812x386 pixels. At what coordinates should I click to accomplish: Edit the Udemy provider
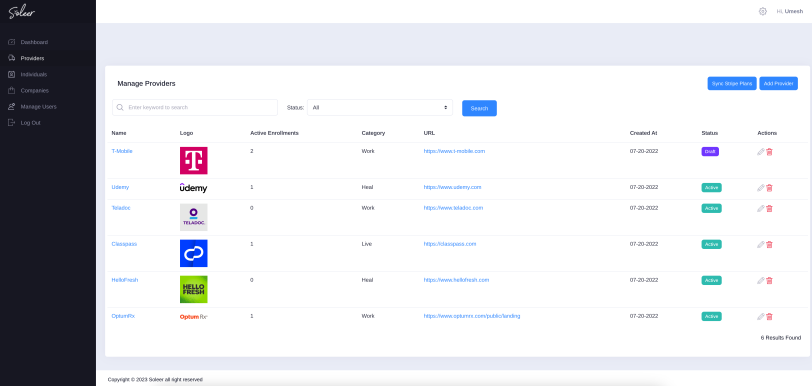click(760, 188)
